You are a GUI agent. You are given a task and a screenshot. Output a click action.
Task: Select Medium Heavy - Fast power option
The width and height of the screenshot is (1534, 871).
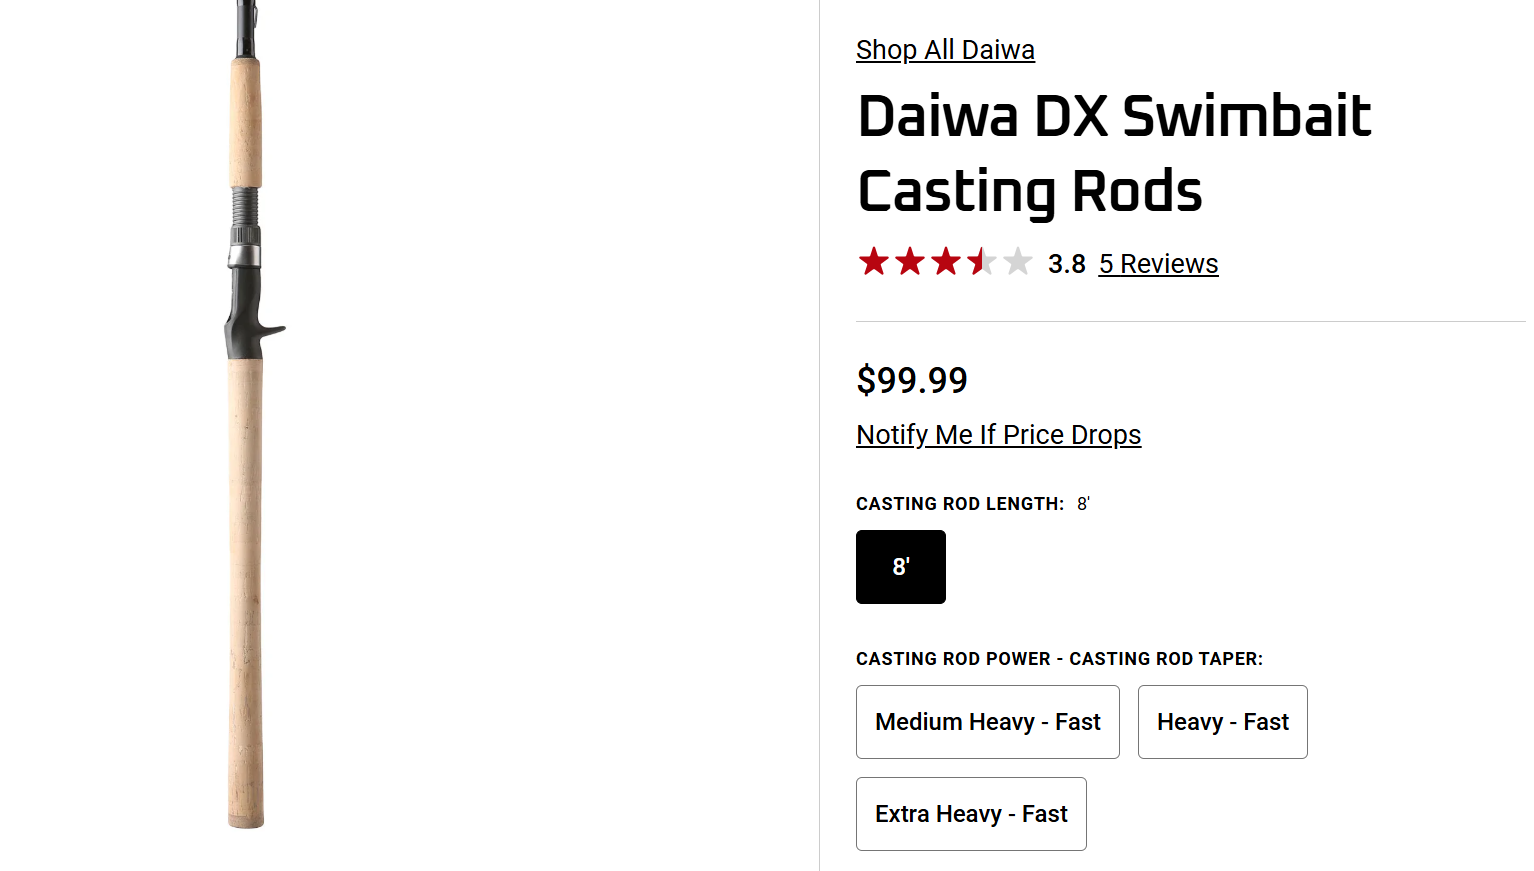click(x=988, y=722)
